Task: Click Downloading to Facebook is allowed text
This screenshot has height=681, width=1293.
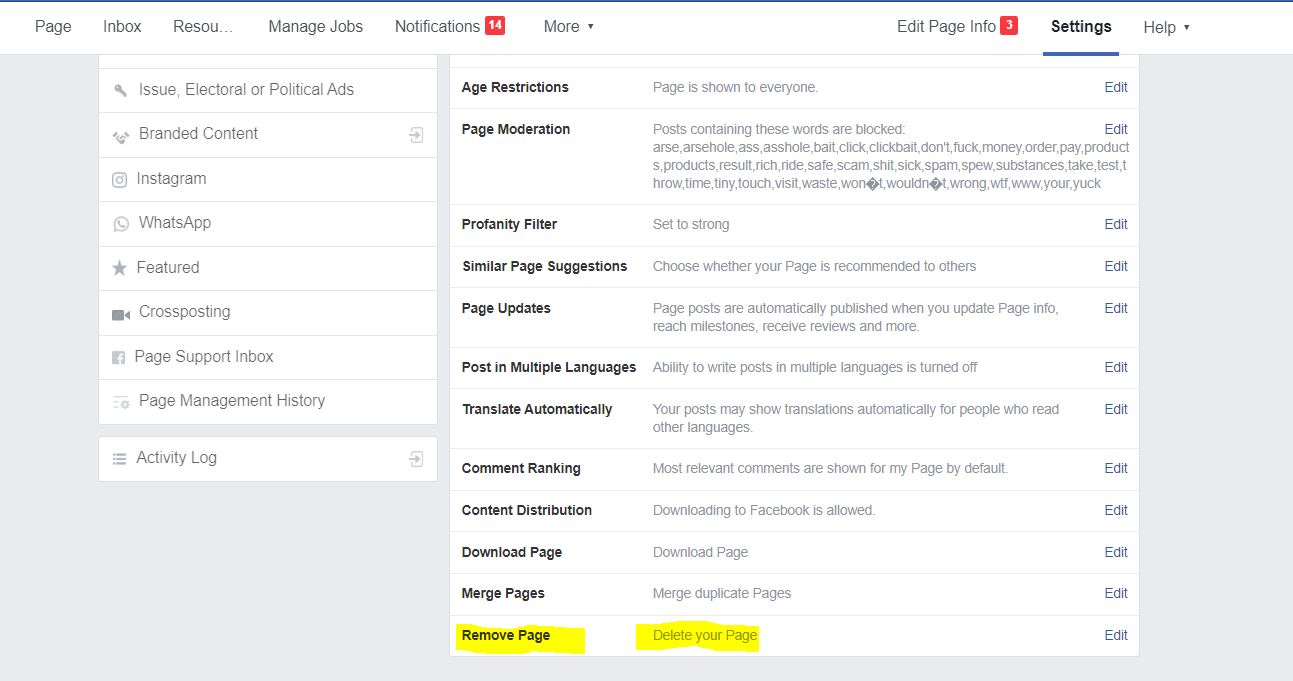Action: coord(764,510)
